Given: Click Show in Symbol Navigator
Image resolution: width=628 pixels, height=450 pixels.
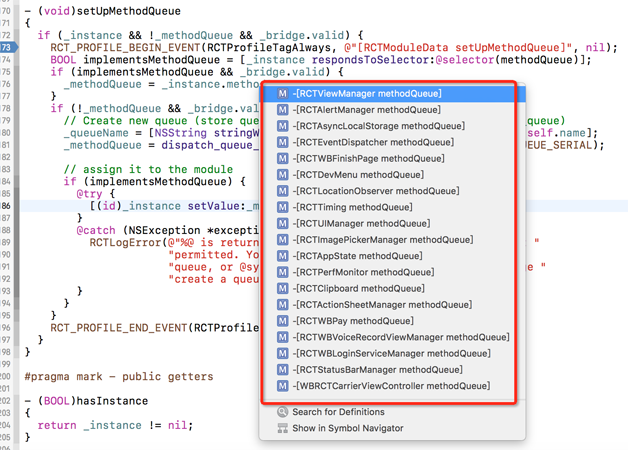Looking at the screenshot, I should [348, 428].
